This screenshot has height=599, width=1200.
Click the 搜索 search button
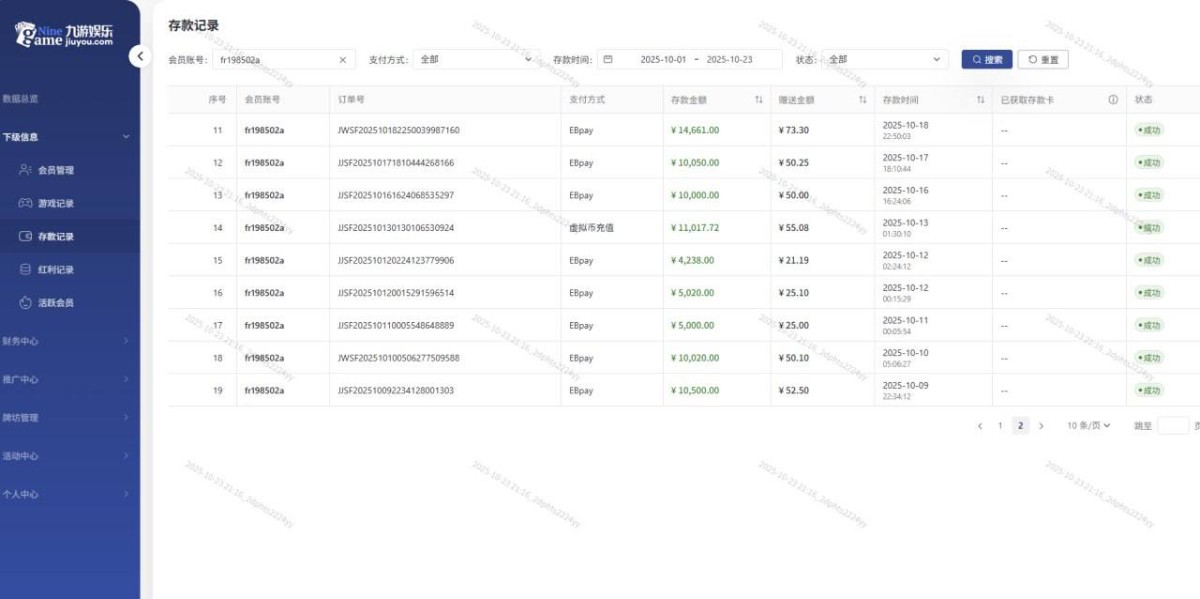(987, 60)
